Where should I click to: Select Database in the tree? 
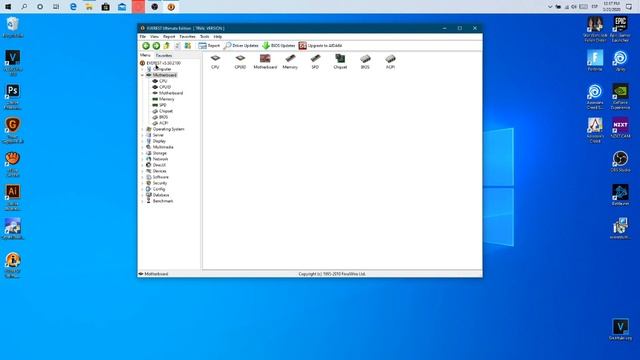[161, 195]
